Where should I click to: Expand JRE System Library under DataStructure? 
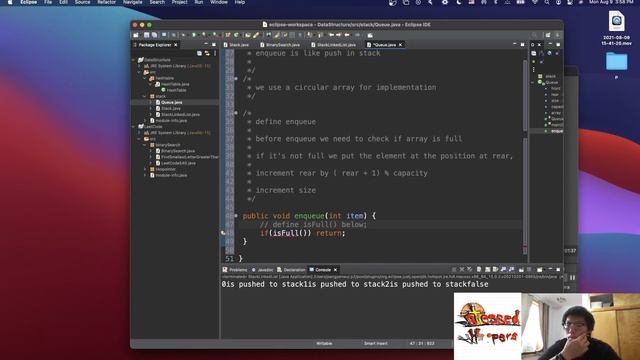click(x=140, y=66)
